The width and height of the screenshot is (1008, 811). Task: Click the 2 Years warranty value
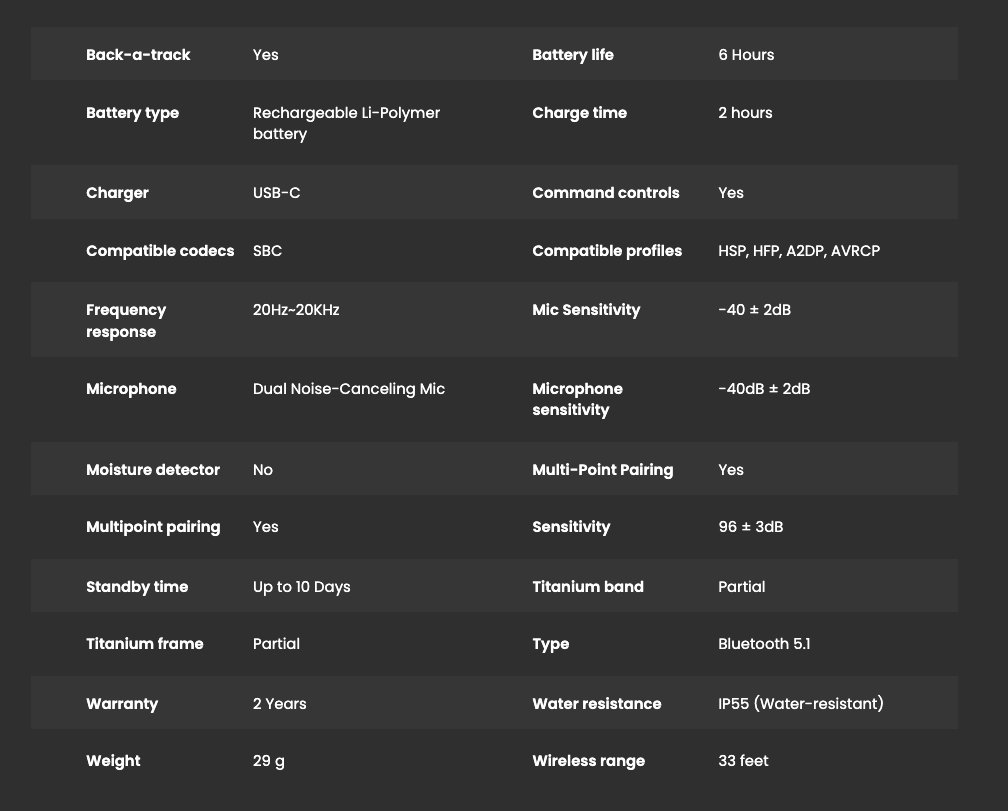pyautogui.click(x=280, y=704)
